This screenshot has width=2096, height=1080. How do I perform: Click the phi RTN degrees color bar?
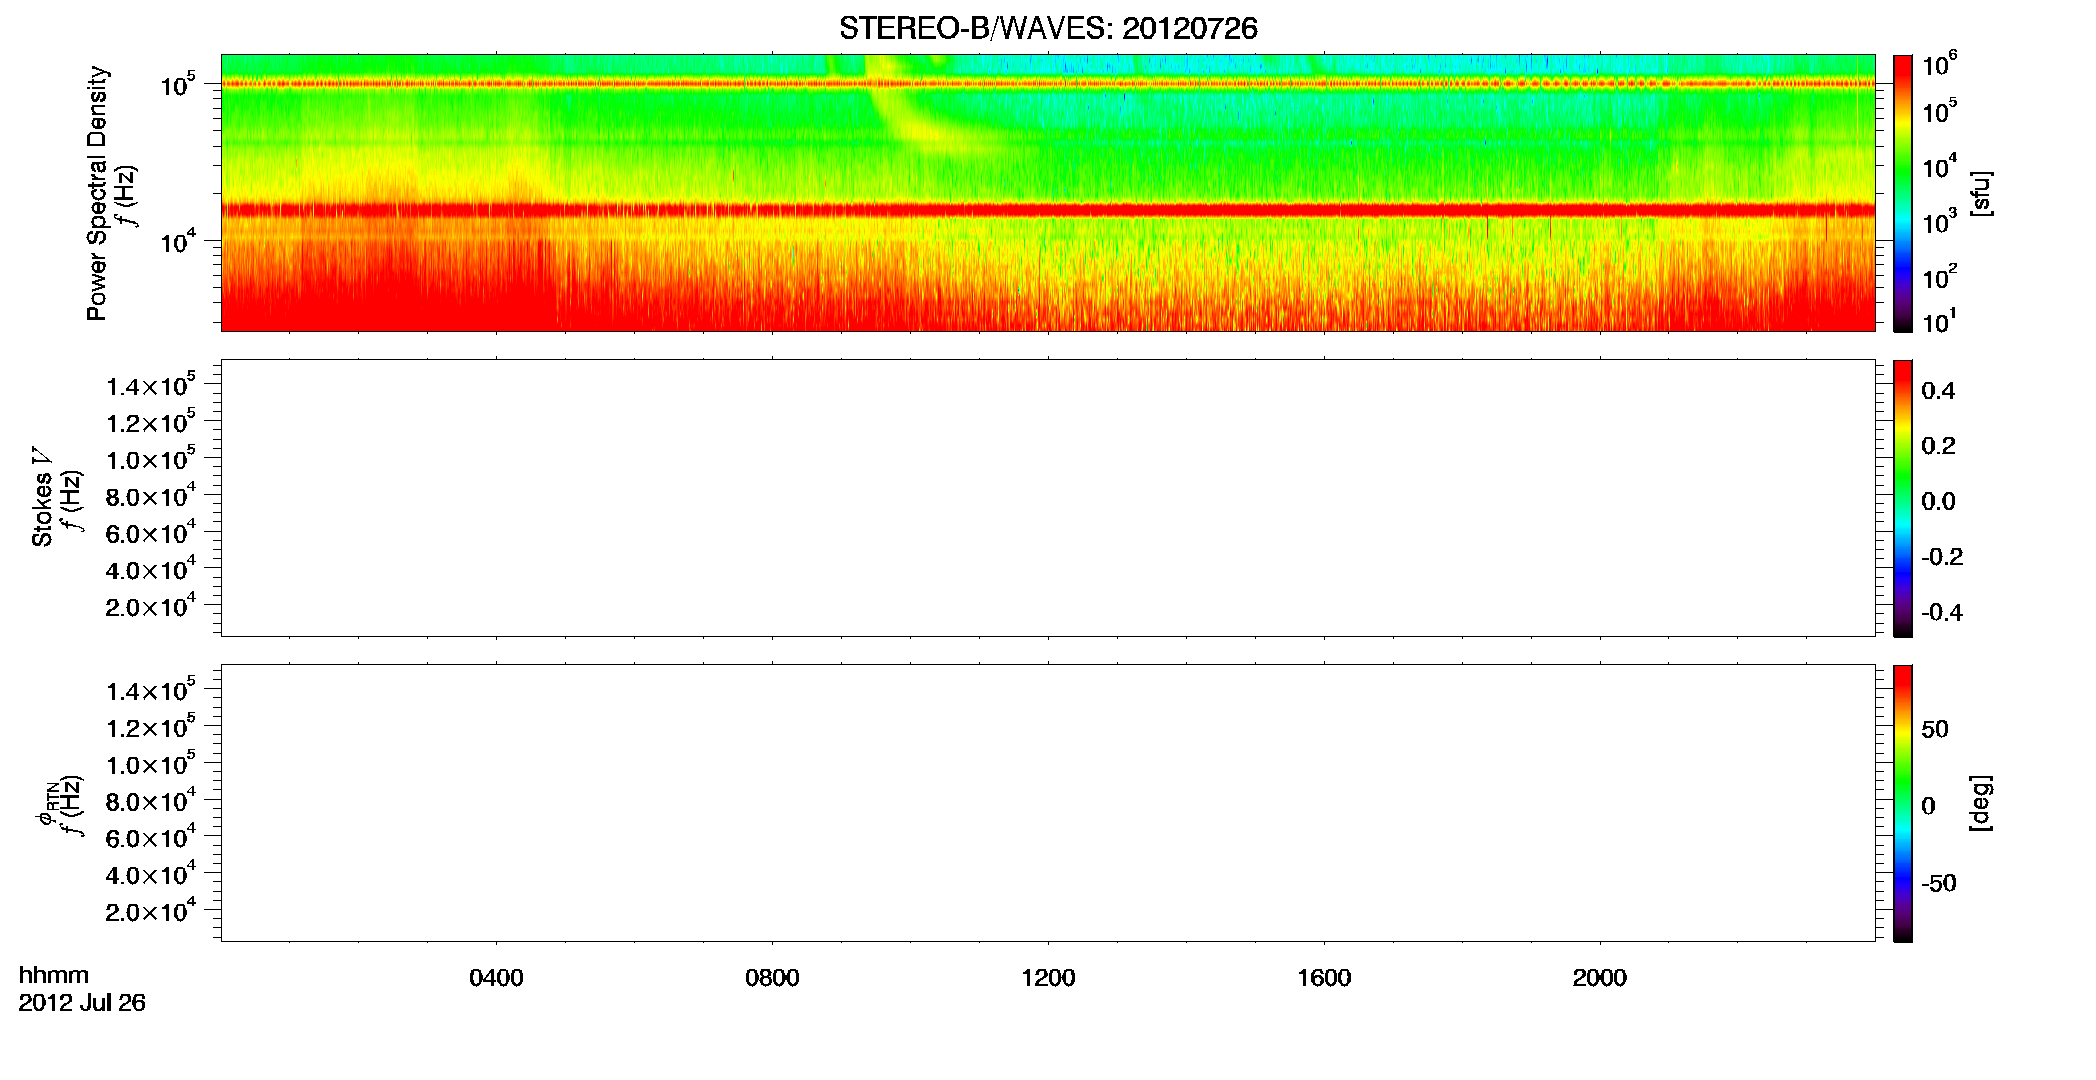[x=1903, y=802]
